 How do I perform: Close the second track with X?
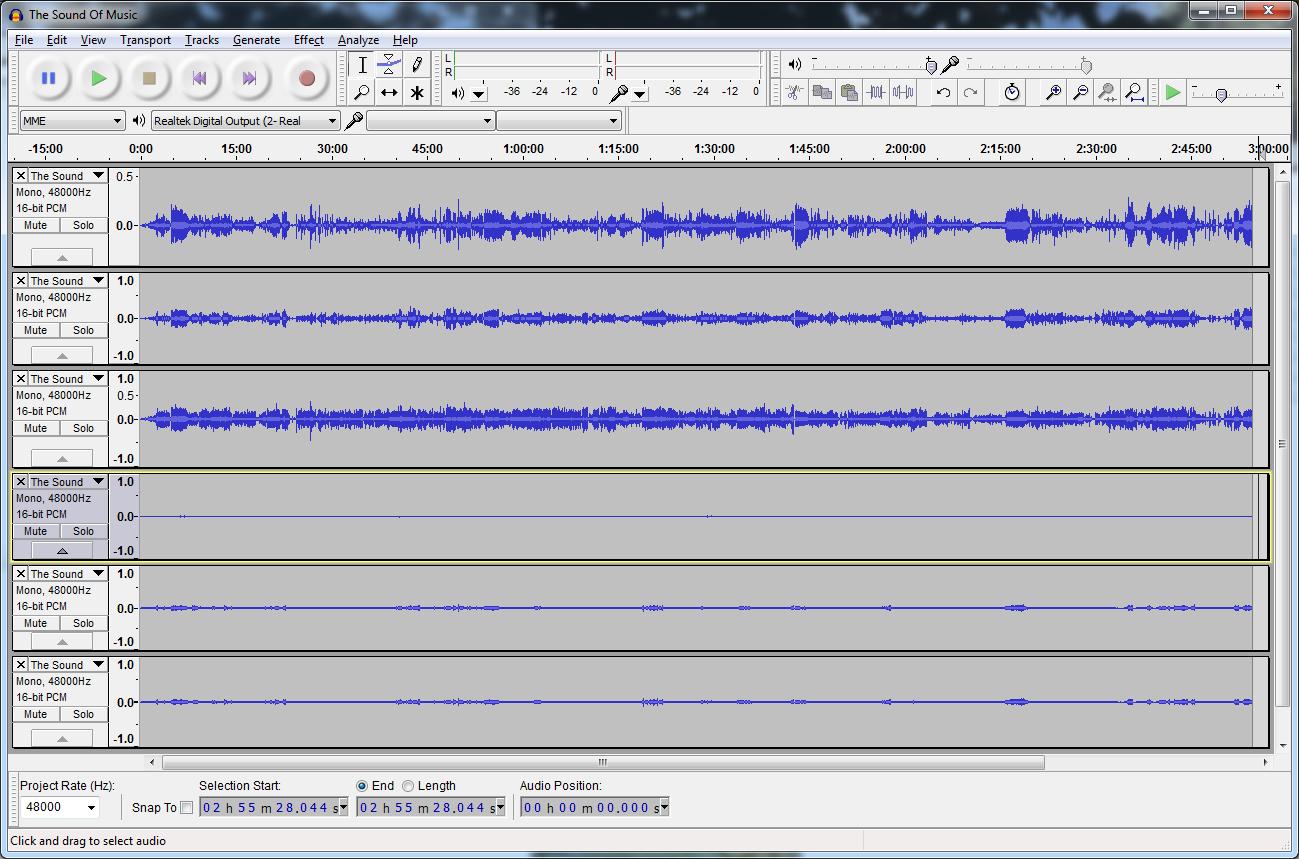[21, 281]
